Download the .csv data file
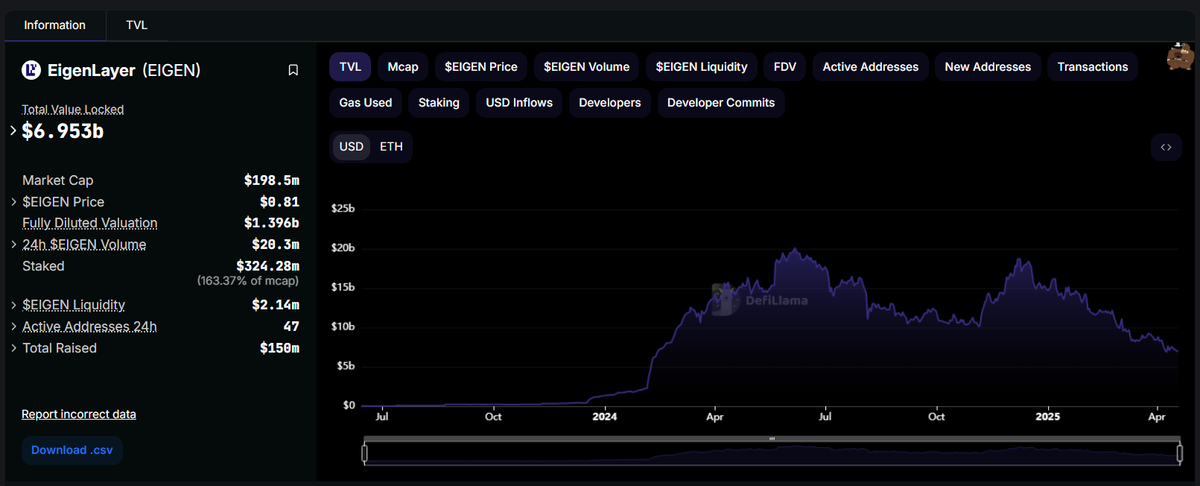 point(72,450)
